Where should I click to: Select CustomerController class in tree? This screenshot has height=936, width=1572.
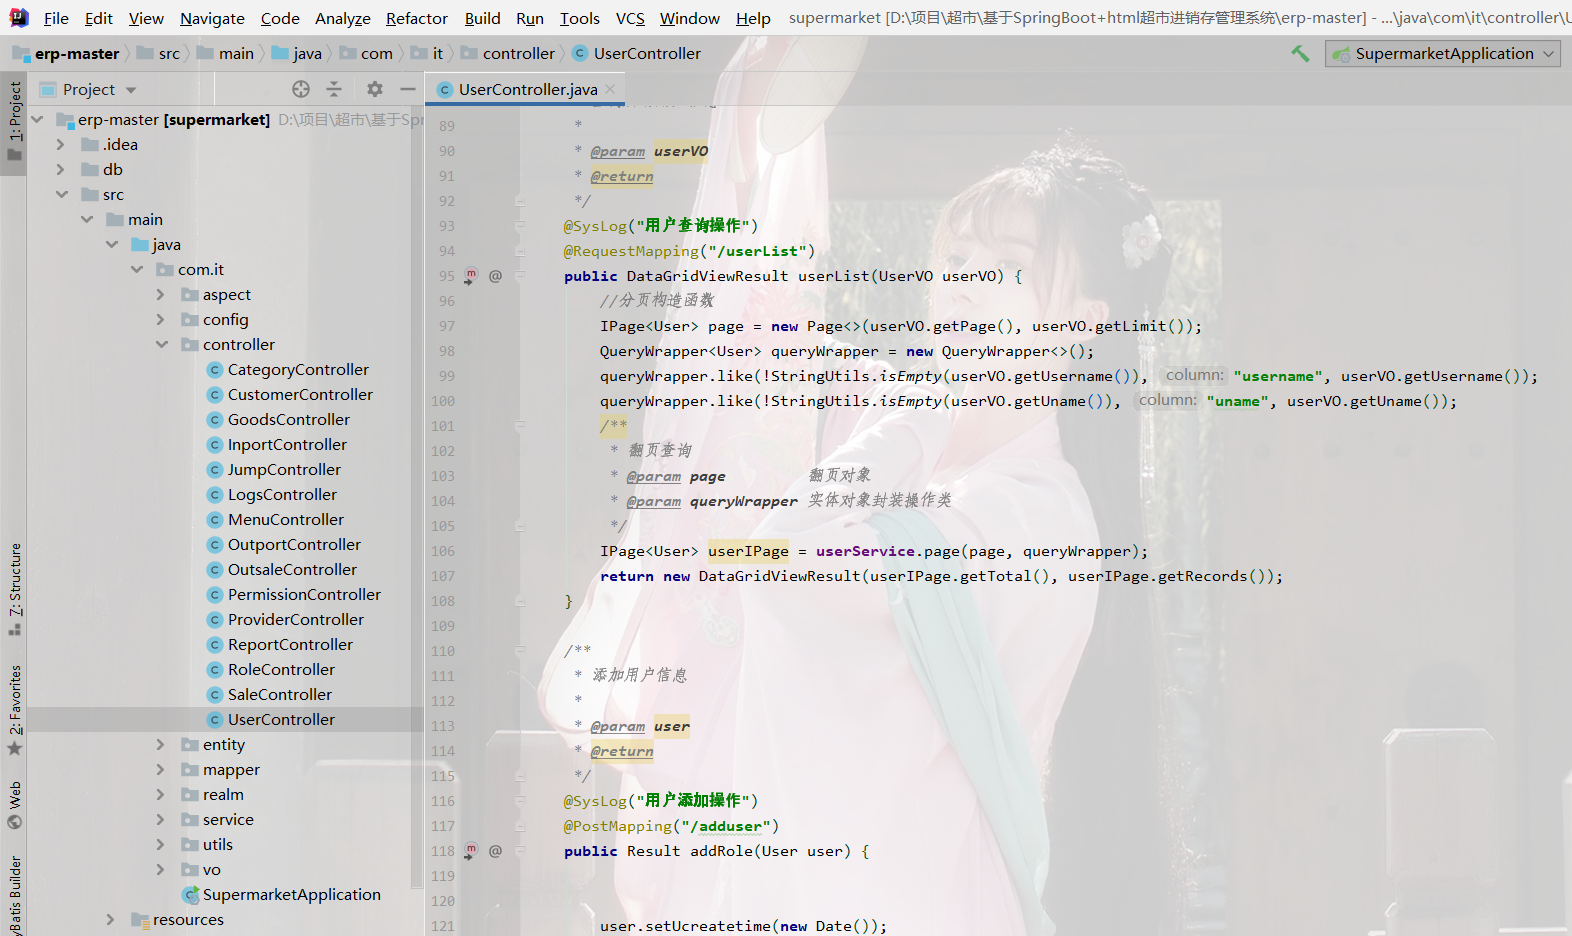click(300, 394)
